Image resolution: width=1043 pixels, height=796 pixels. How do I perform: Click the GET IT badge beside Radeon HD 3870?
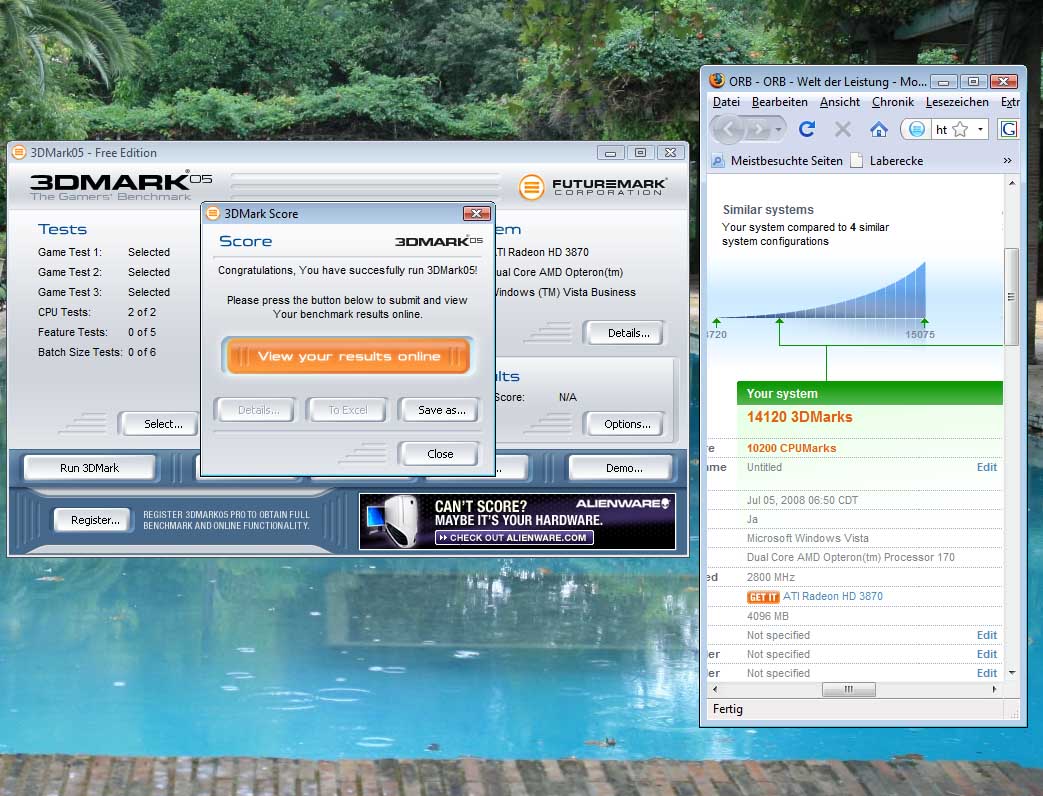762,597
